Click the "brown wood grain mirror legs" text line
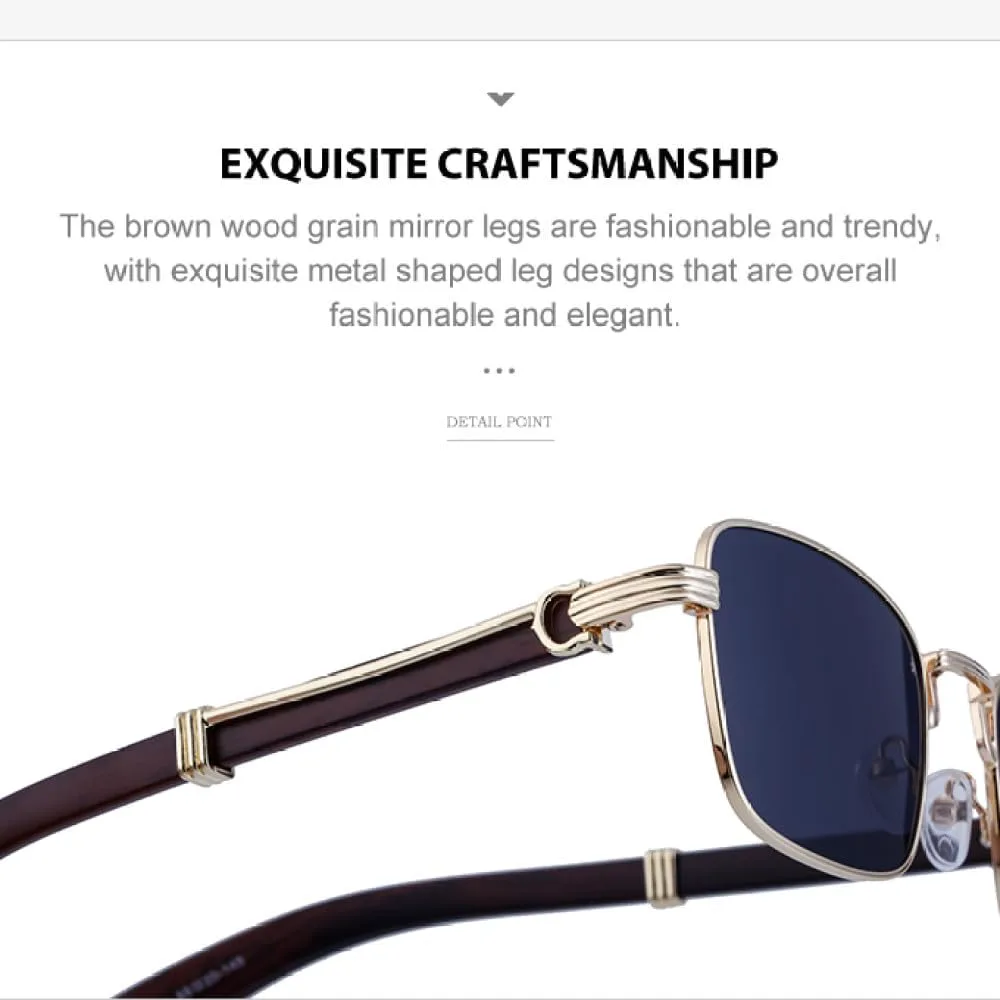1000x1000 pixels. pos(500,227)
